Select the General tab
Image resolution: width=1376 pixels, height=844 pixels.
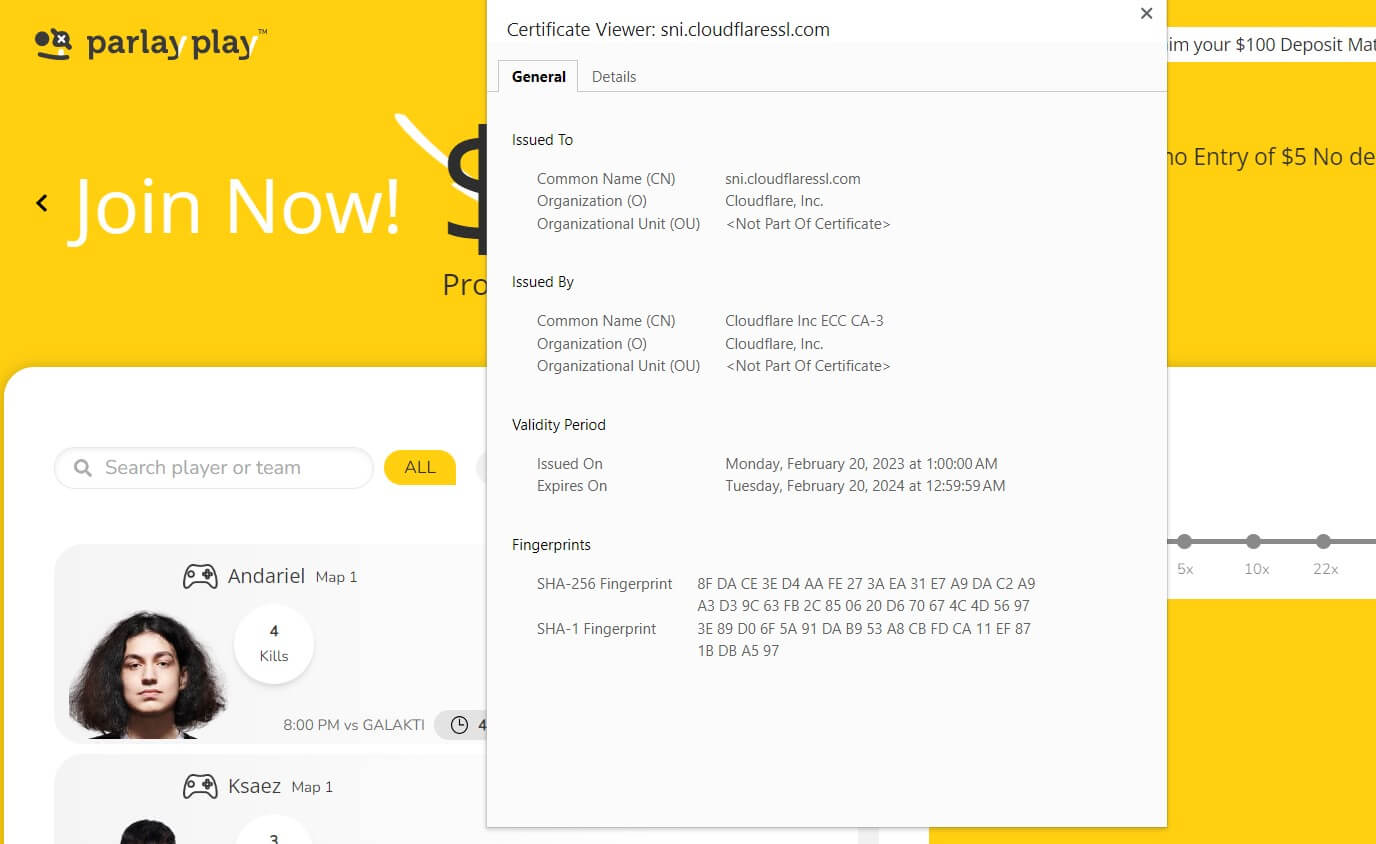coord(538,76)
